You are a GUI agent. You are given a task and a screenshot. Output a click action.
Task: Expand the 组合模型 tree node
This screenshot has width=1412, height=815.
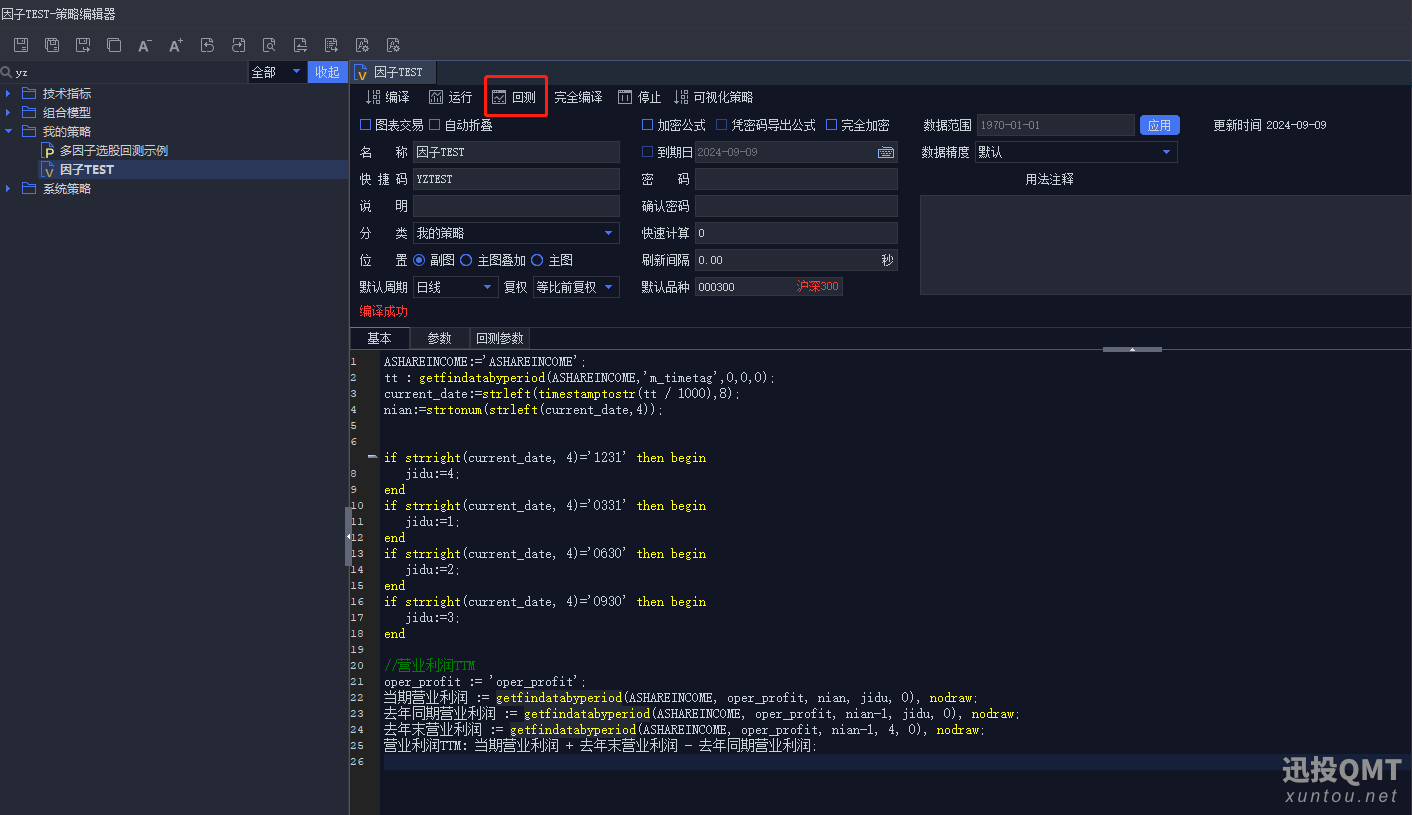pos(8,112)
